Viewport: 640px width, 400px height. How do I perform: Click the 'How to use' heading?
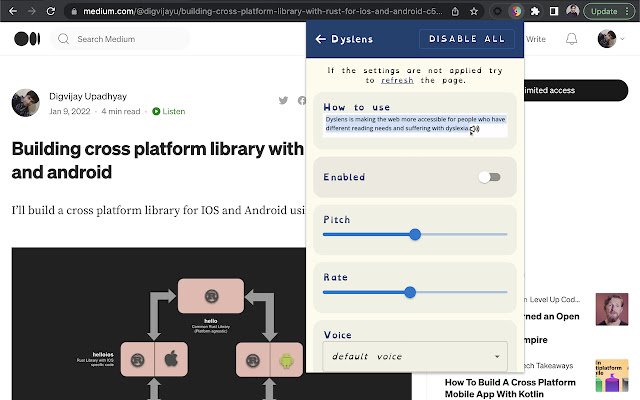pos(357,107)
